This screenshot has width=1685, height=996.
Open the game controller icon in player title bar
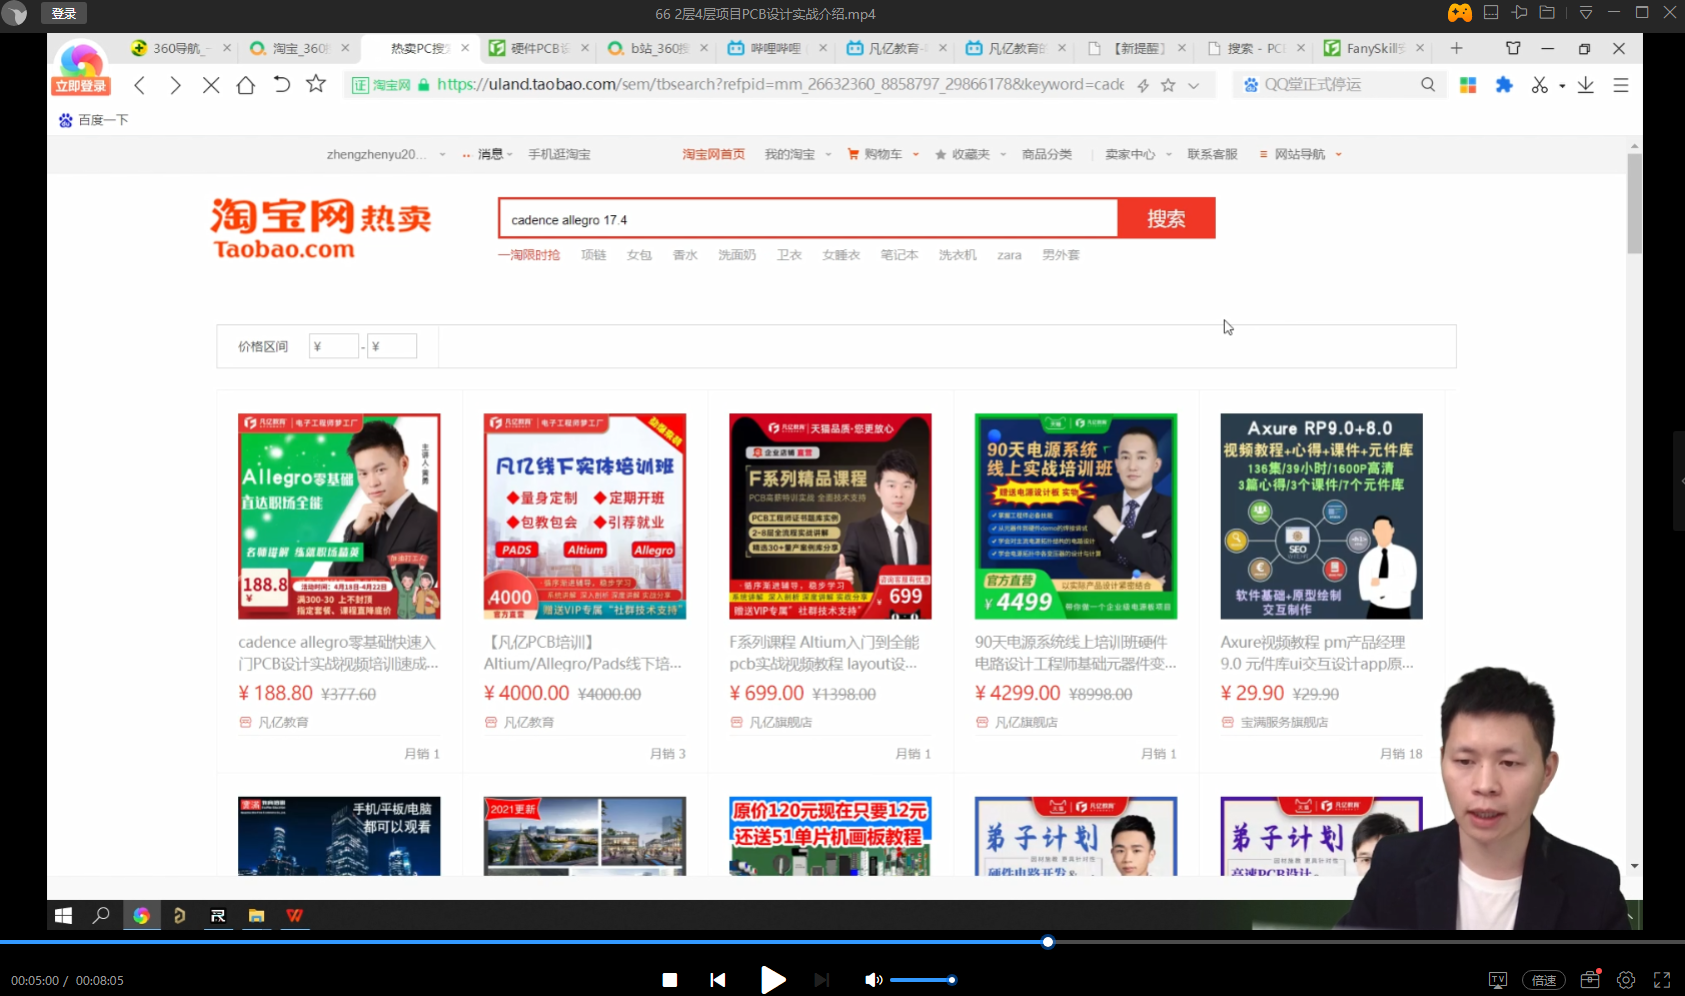[x=1460, y=13]
